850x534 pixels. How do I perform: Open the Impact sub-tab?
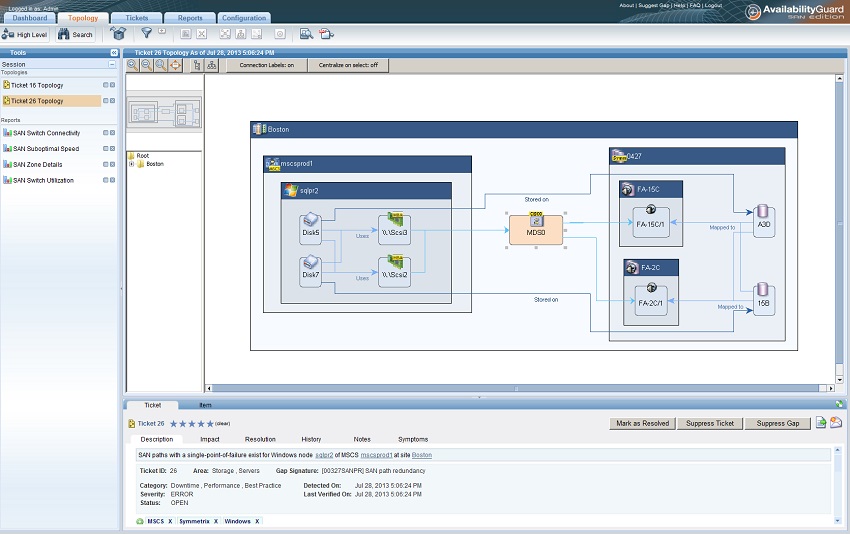[x=210, y=439]
